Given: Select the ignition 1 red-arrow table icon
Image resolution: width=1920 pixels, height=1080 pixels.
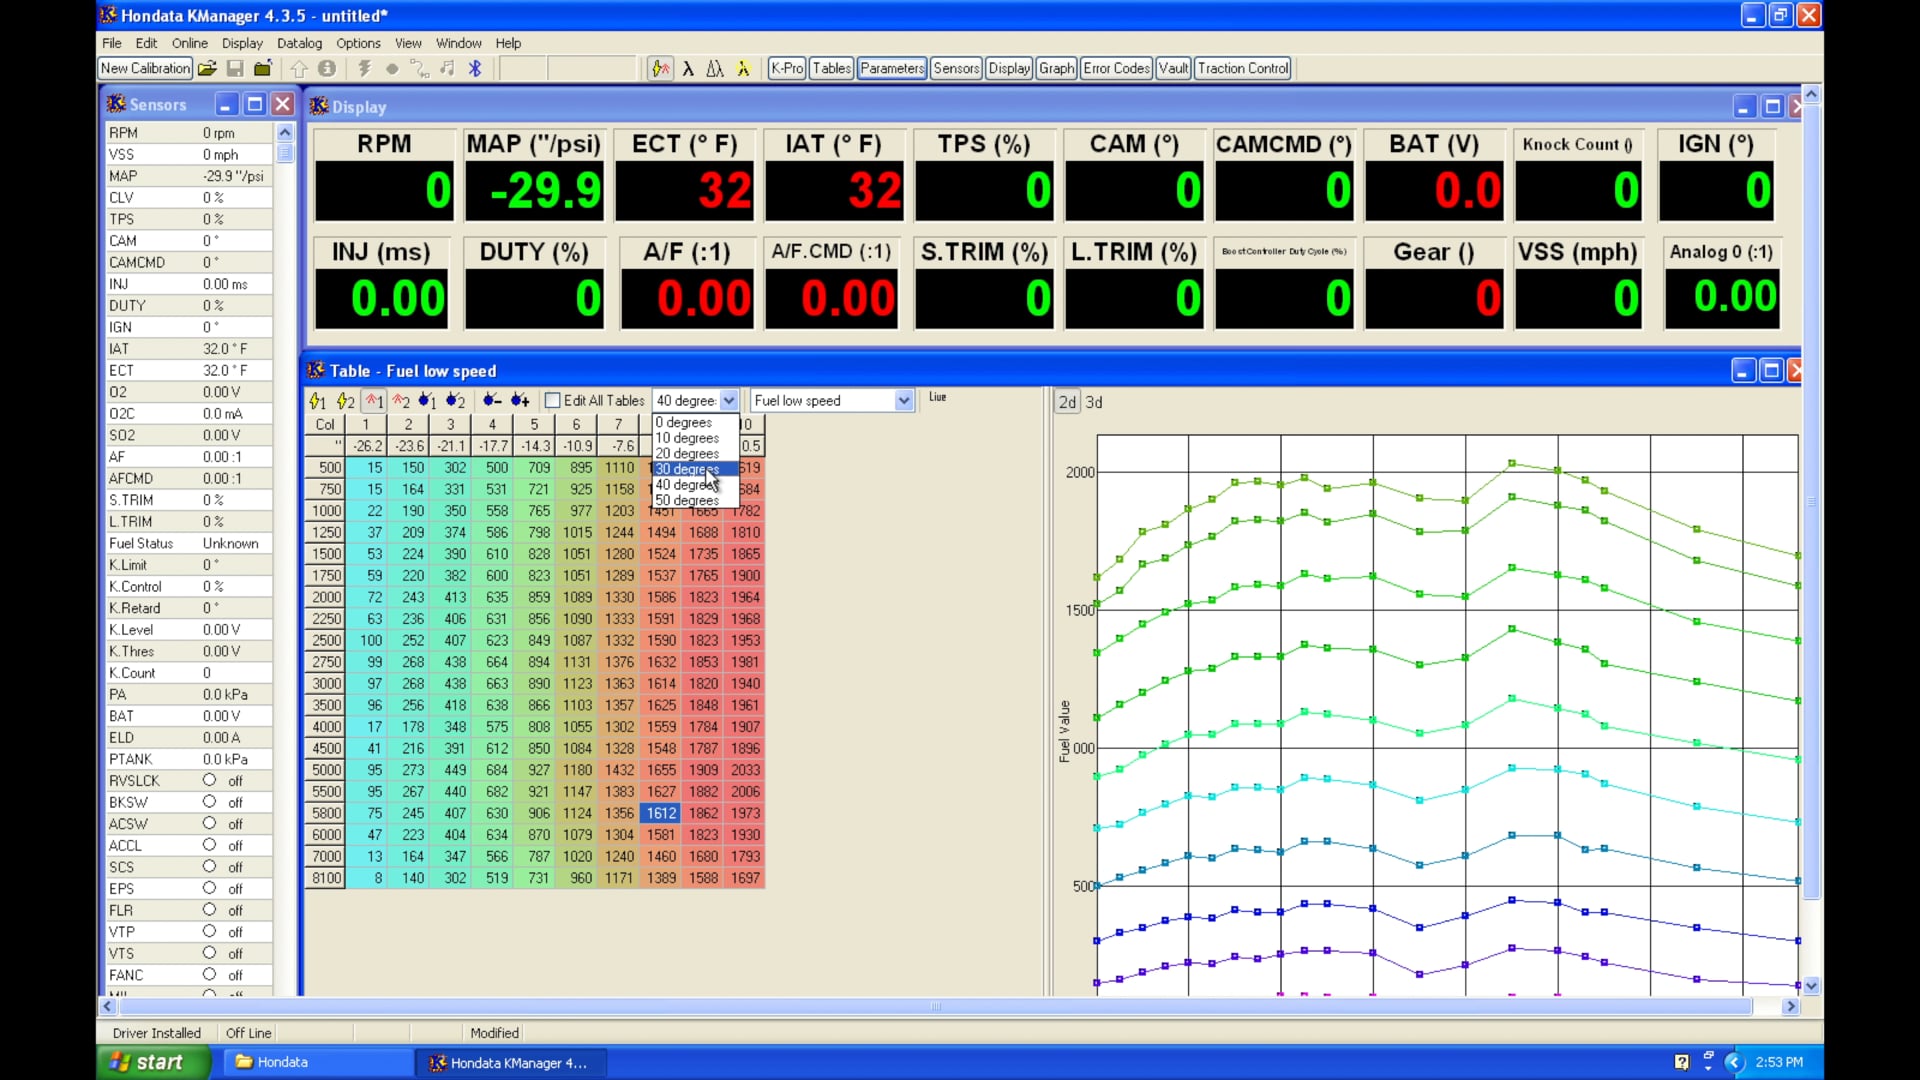Looking at the screenshot, I should 374,400.
